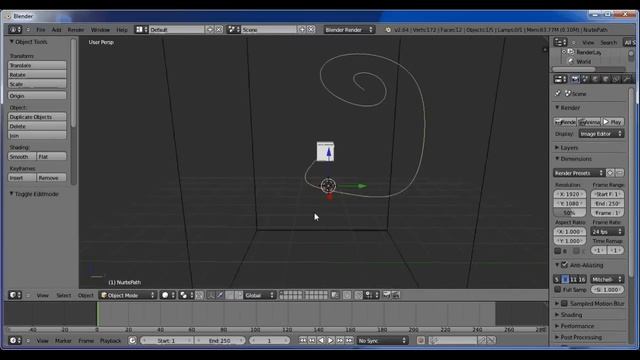Delete the current screen layout
The image size is (640, 360).
[219, 29]
